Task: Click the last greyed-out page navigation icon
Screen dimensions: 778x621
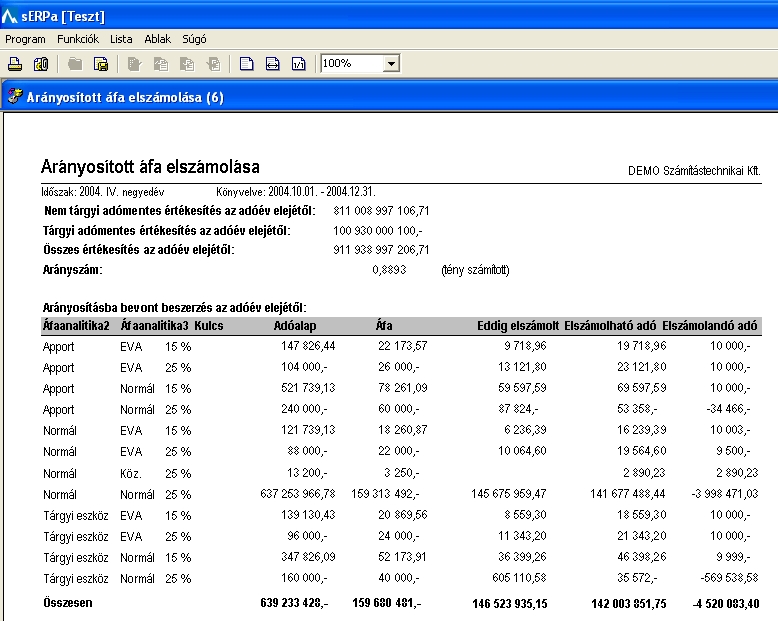Action: coord(213,64)
